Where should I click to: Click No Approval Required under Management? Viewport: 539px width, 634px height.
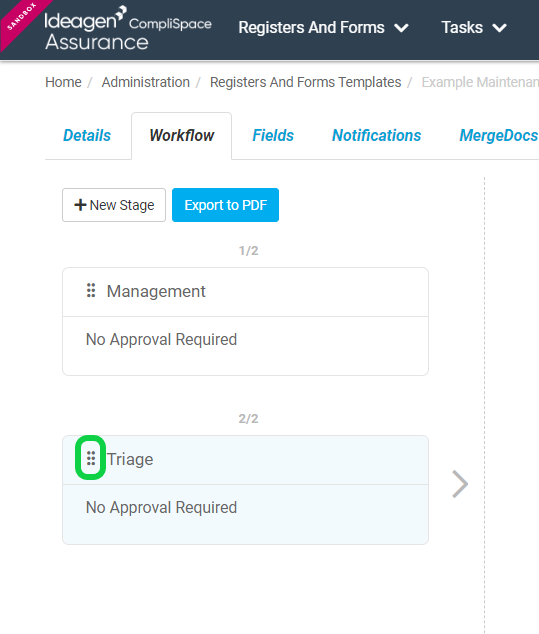pyautogui.click(x=161, y=340)
